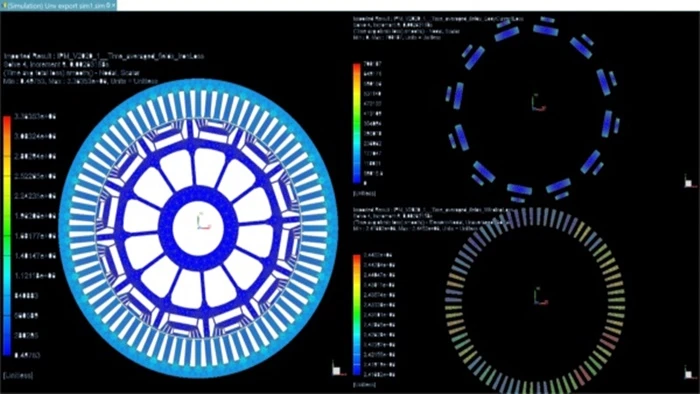Screen dimensions: 700x394
Task: Click the coordinate triad in the magnet loss view
Action: pos(538,103)
